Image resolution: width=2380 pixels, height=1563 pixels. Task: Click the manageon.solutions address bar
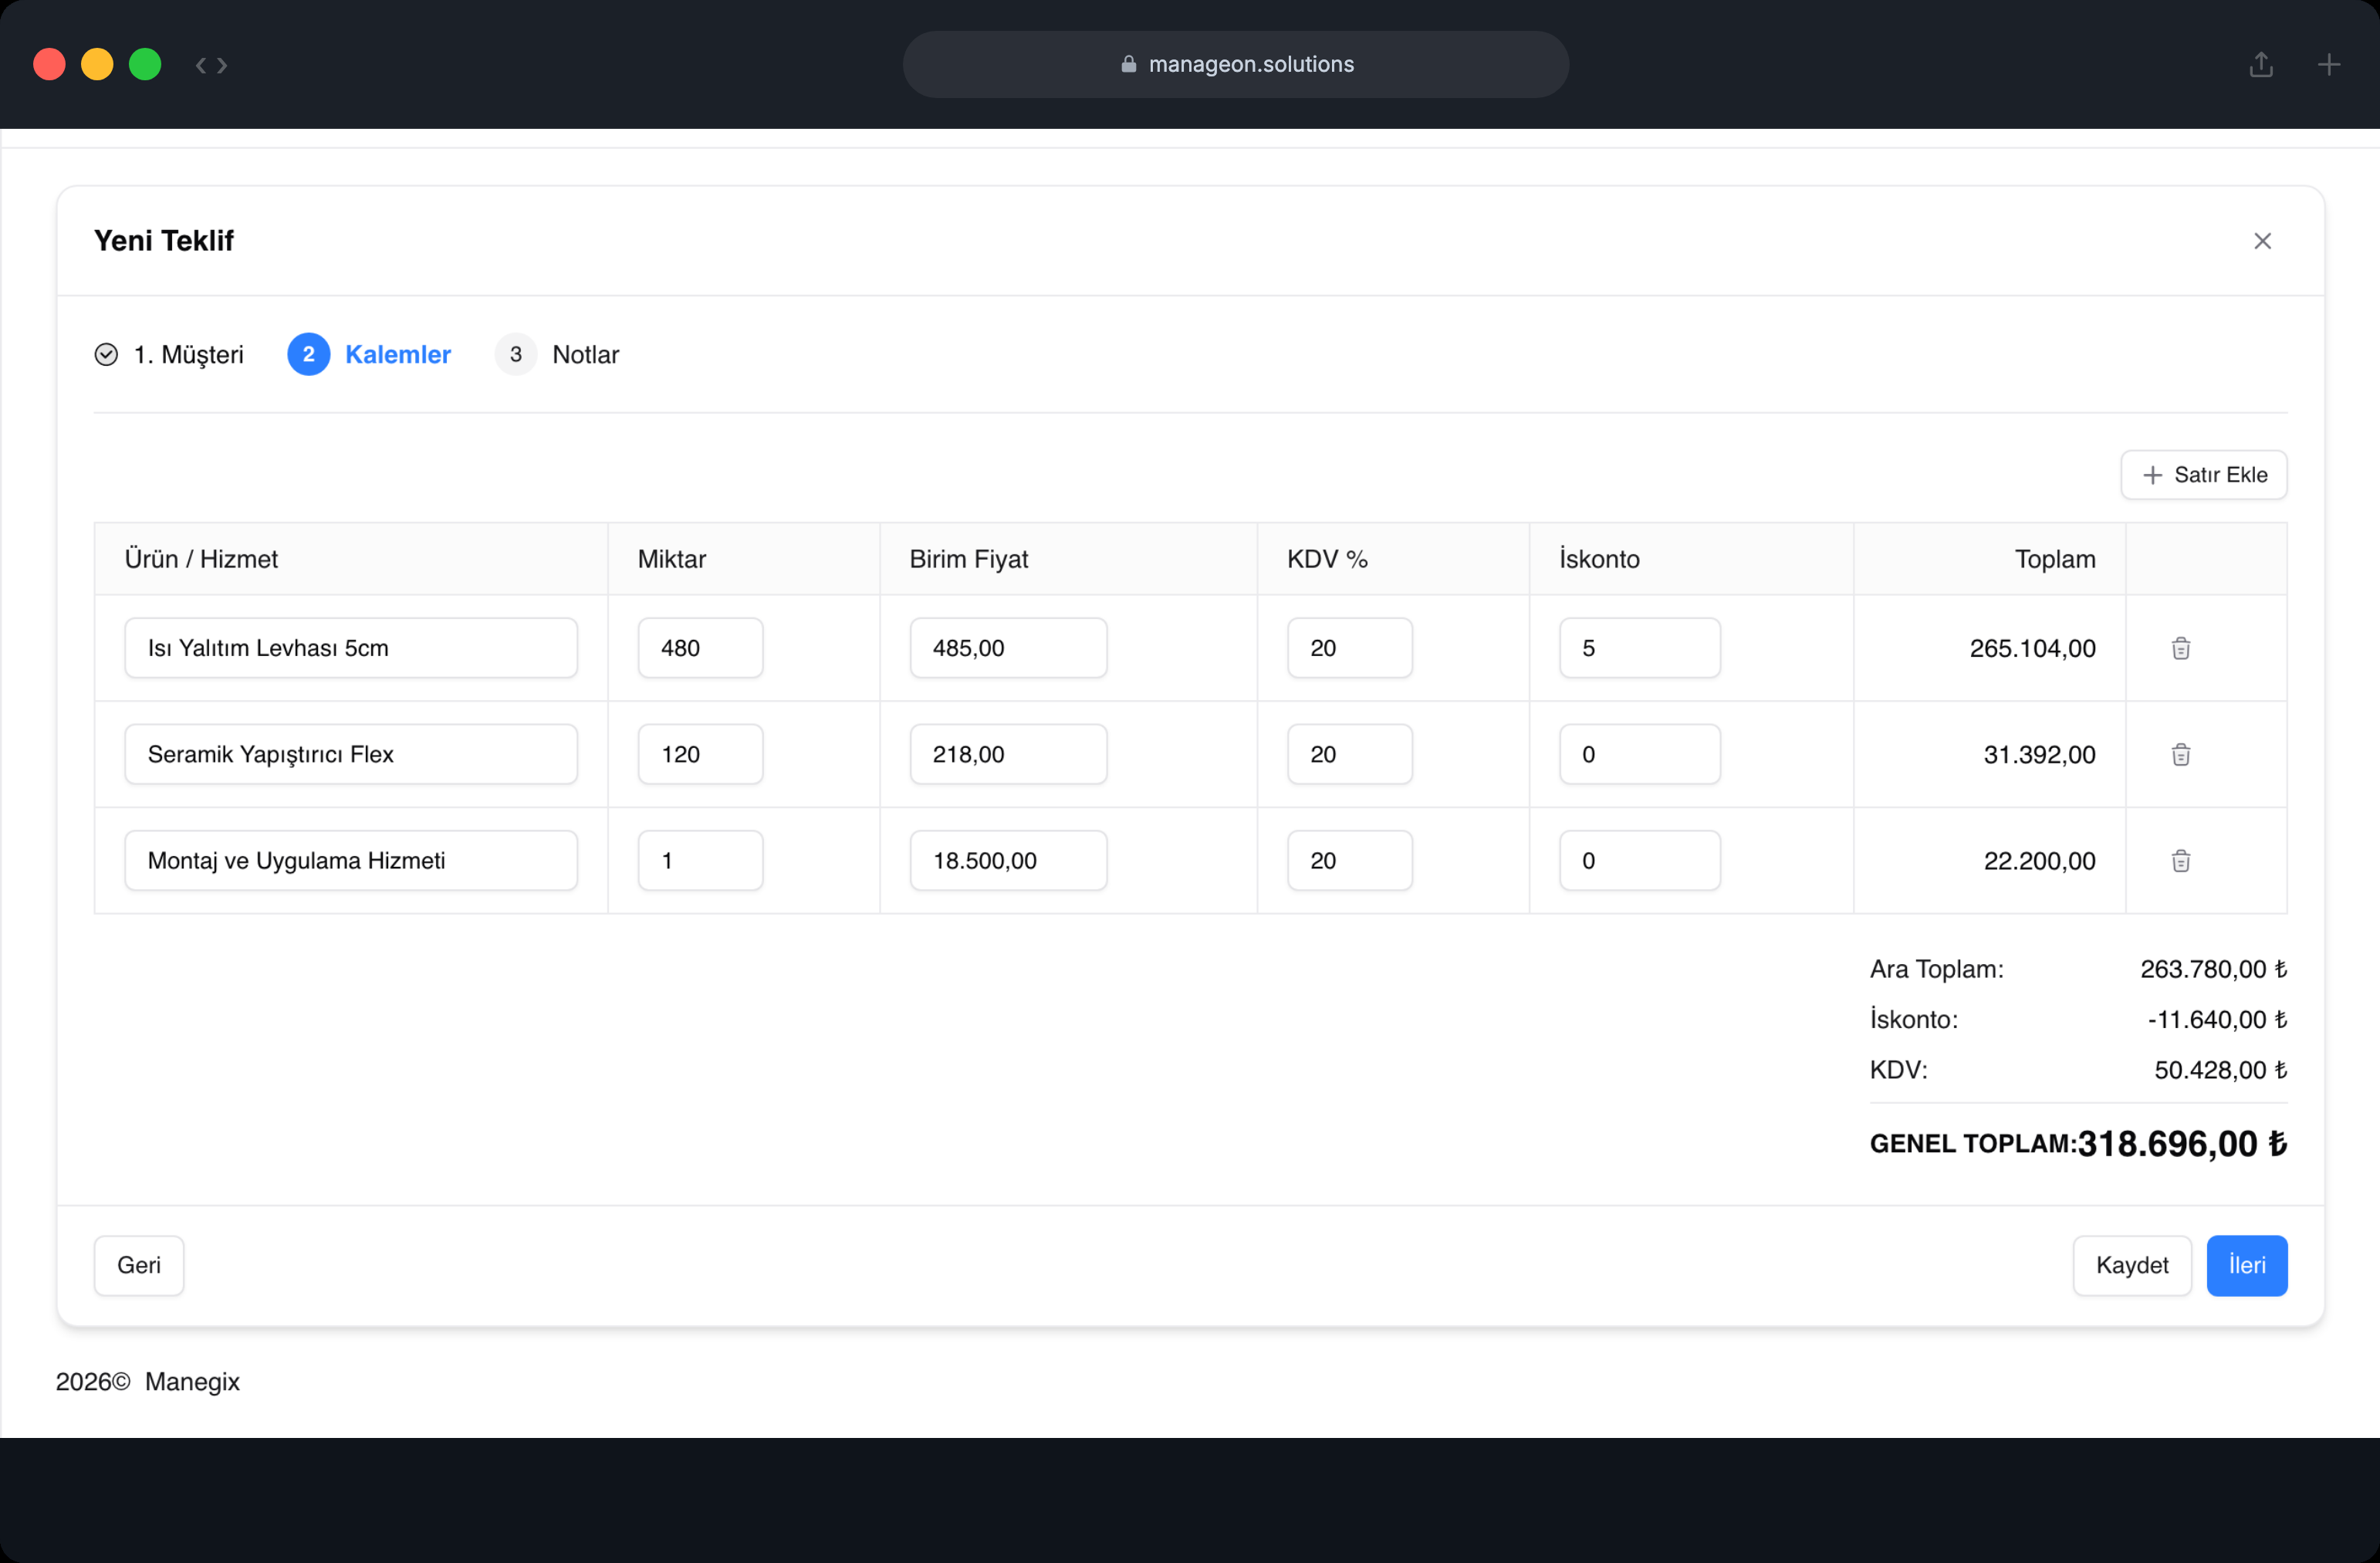pos(1235,64)
